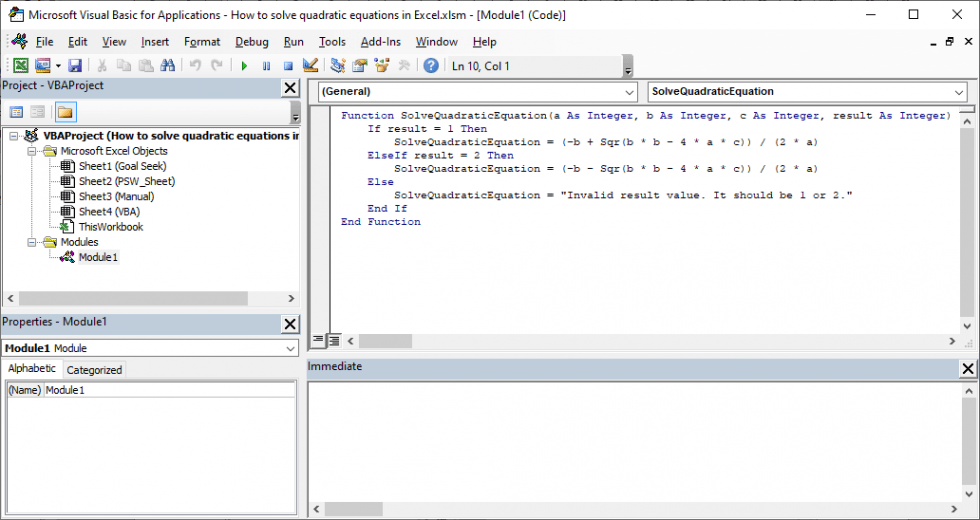Toggle Design Mode toolbar icon

click(310, 66)
